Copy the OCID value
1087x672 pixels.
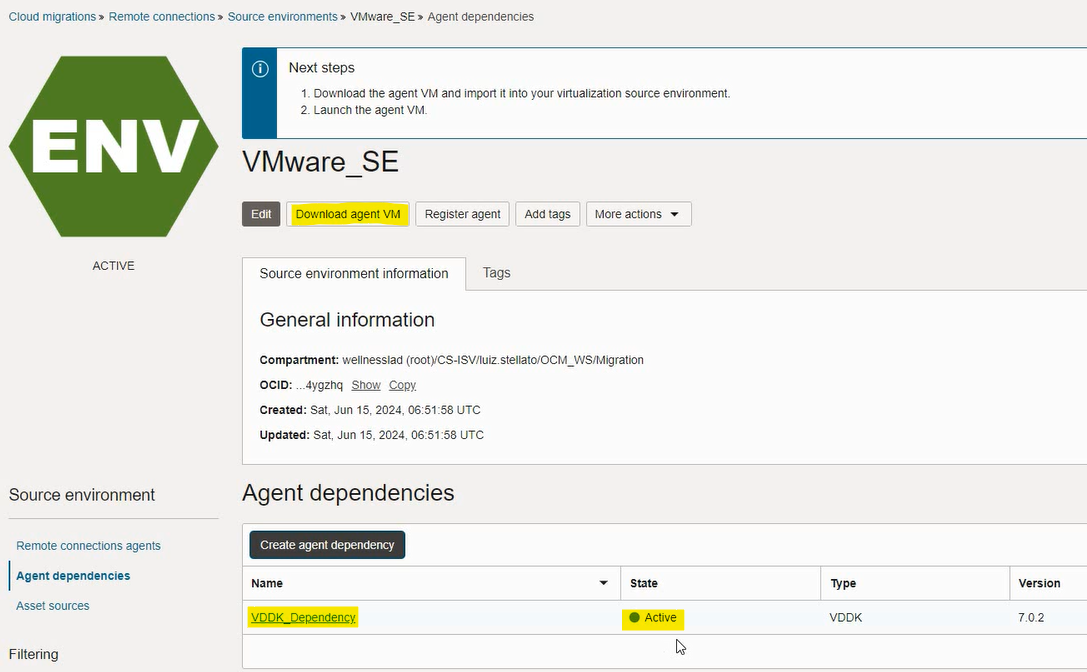click(x=402, y=385)
